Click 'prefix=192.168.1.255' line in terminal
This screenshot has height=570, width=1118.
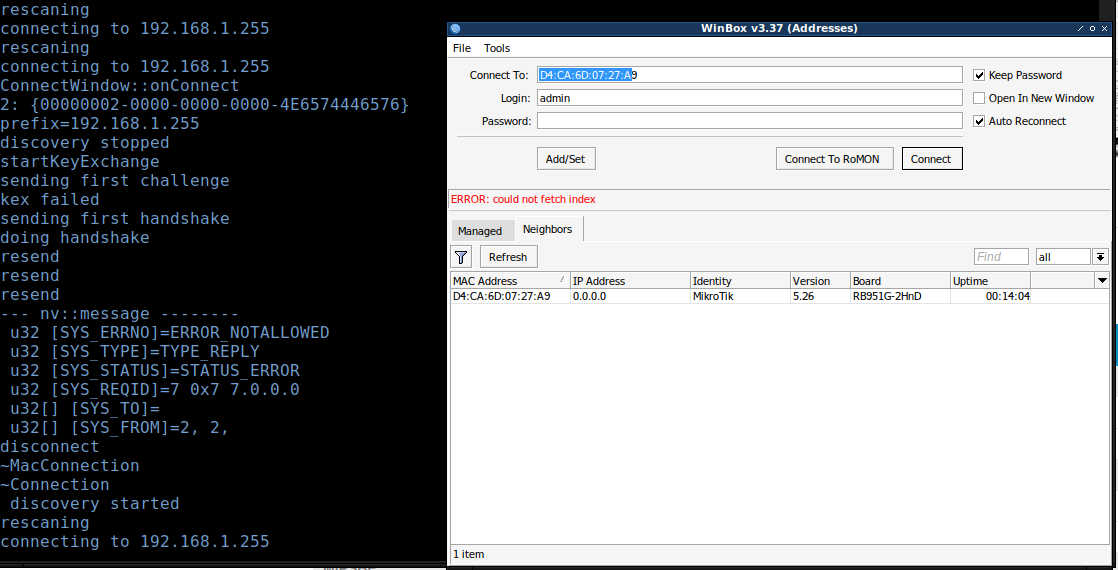coord(100,123)
